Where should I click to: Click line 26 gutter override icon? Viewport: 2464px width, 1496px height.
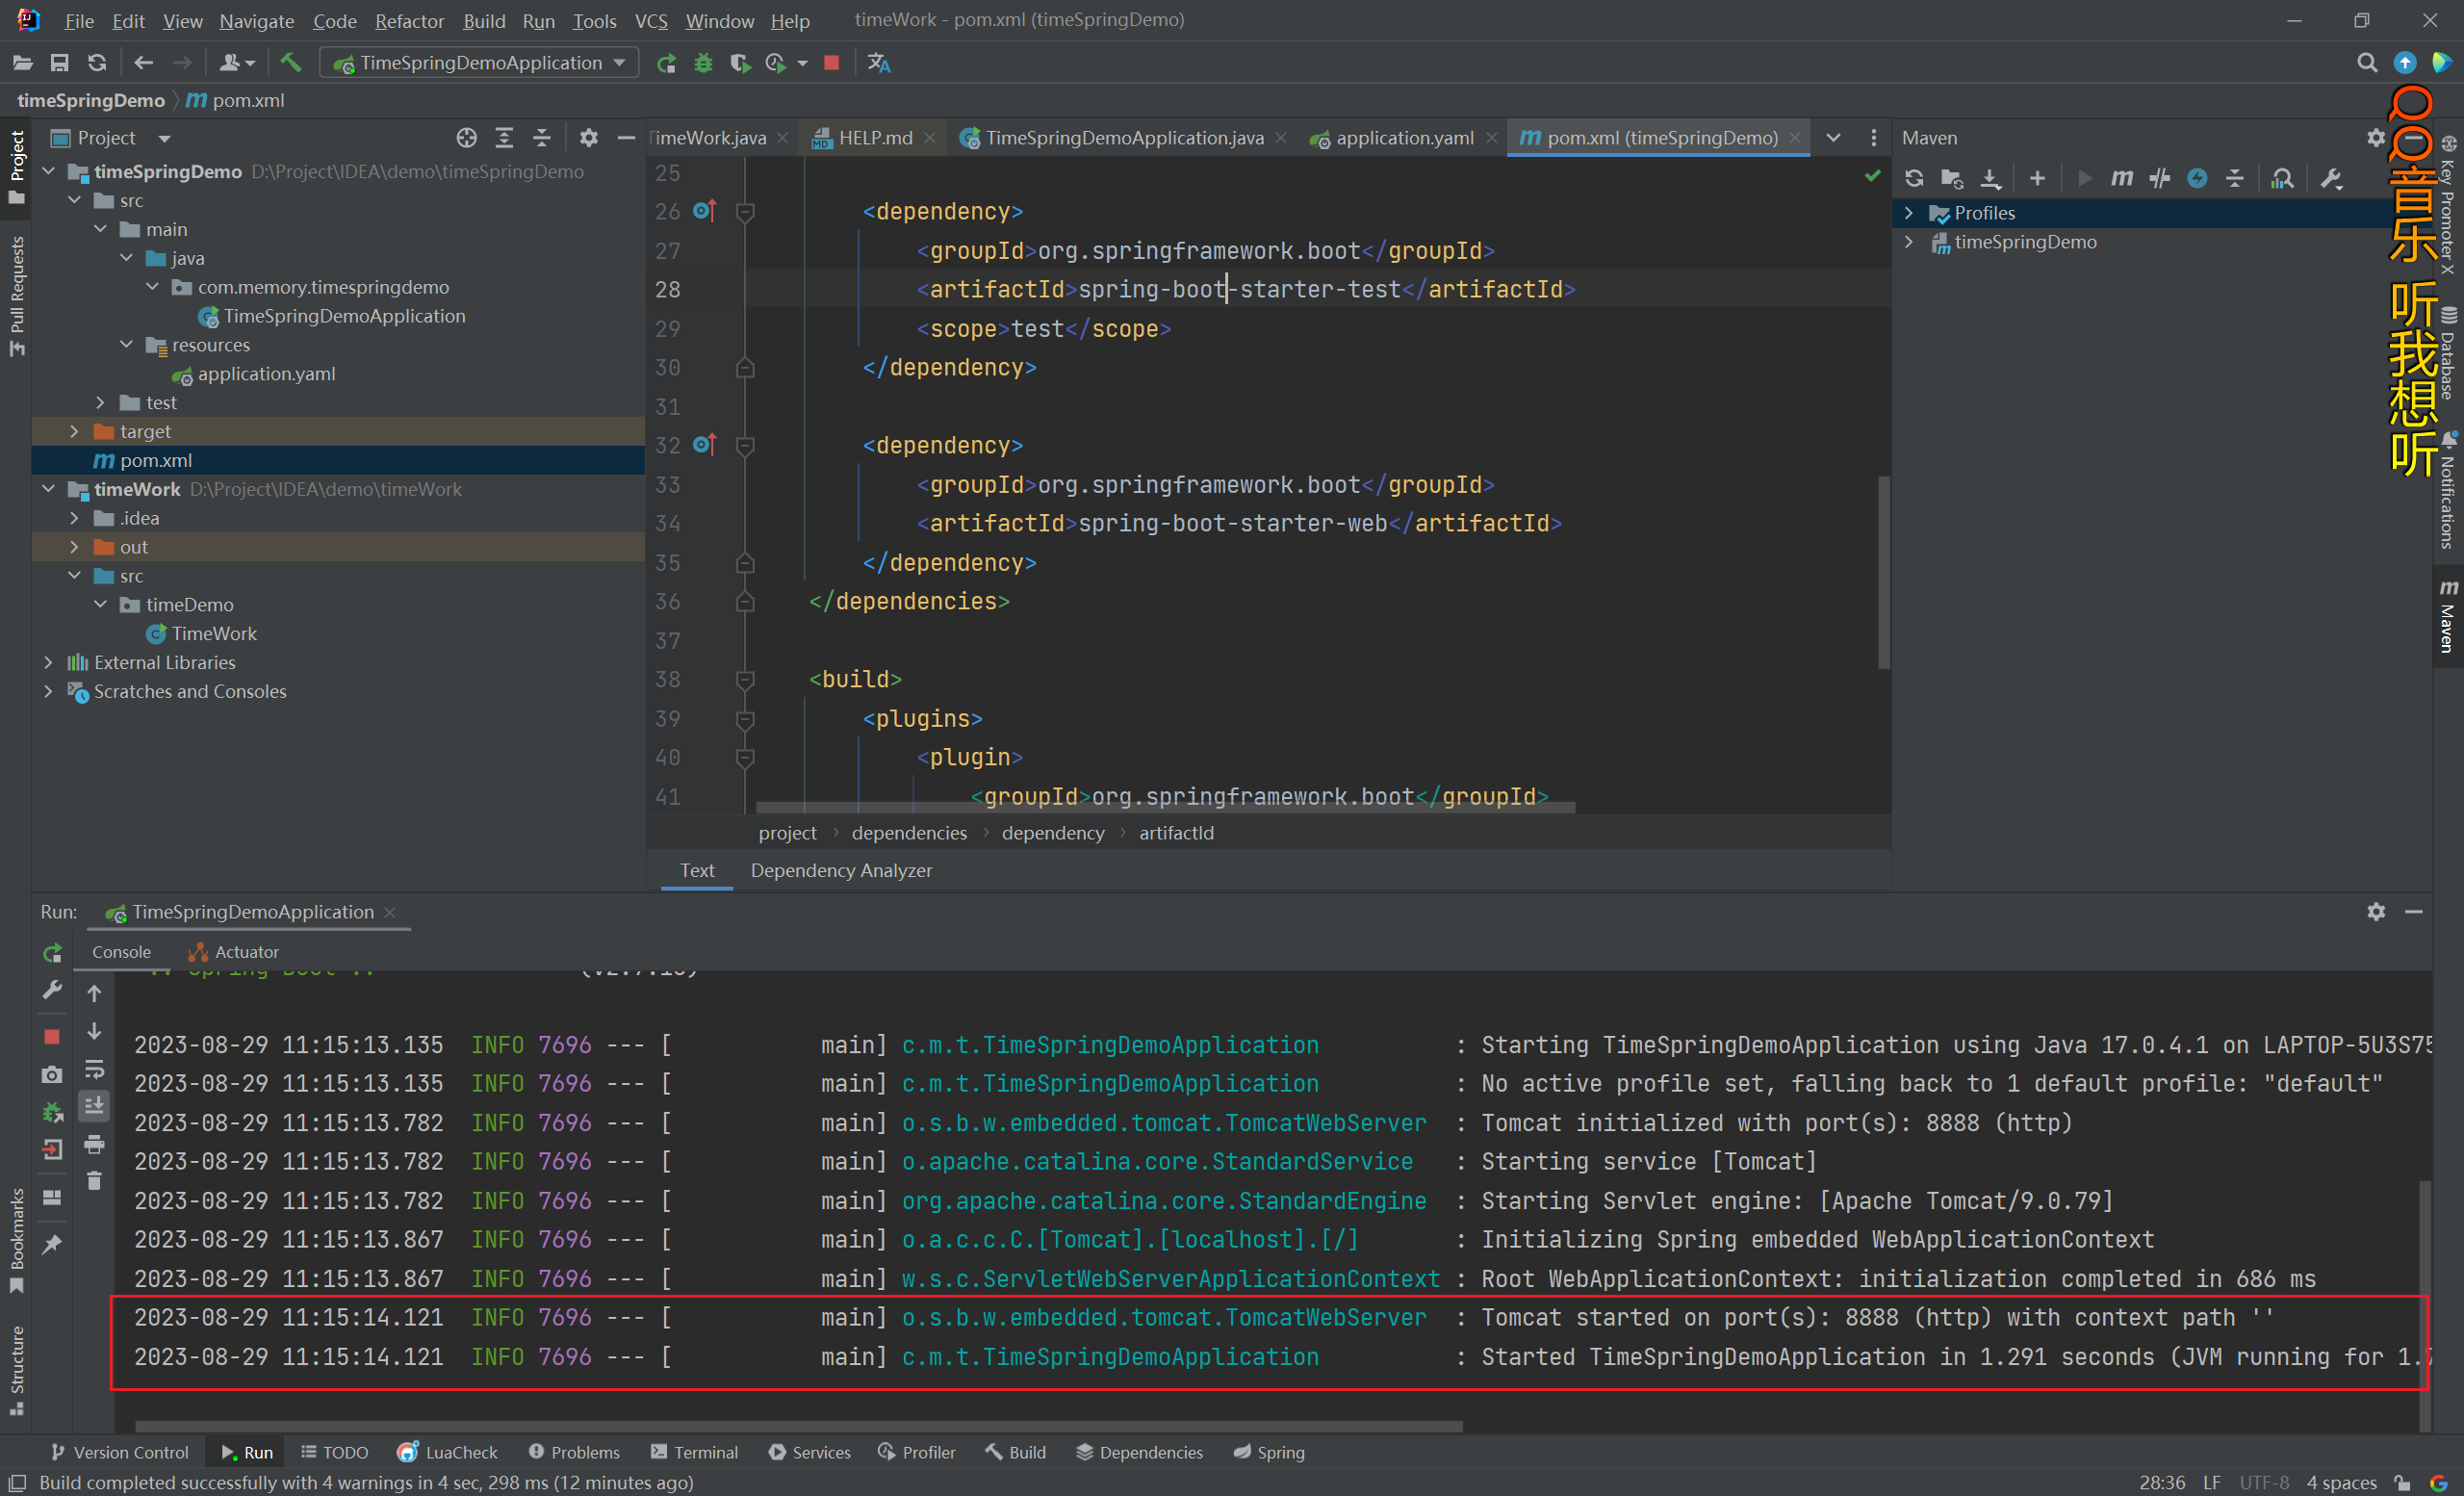tap(704, 210)
